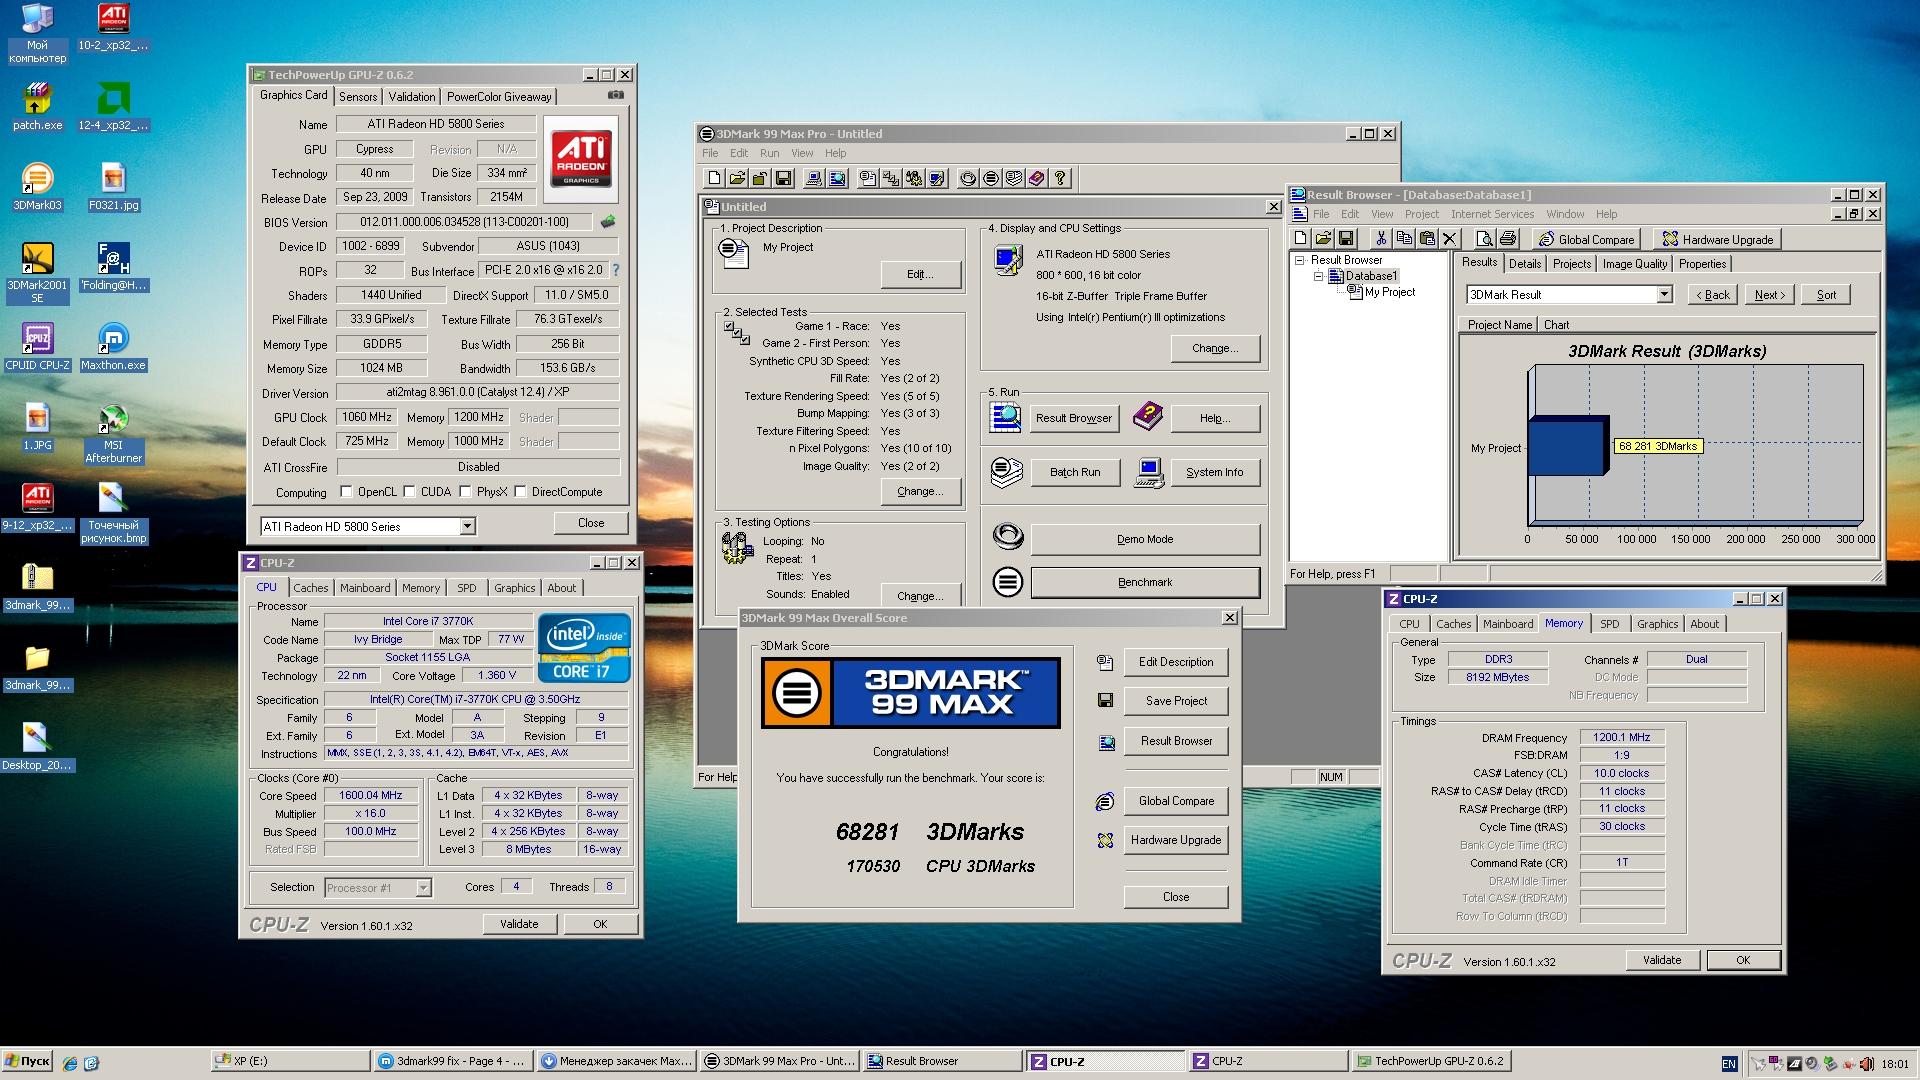Click Display settings icon in 3DMark toolbar
The image size is (1920, 1080).
pyautogui.click(x=937, y=178)
